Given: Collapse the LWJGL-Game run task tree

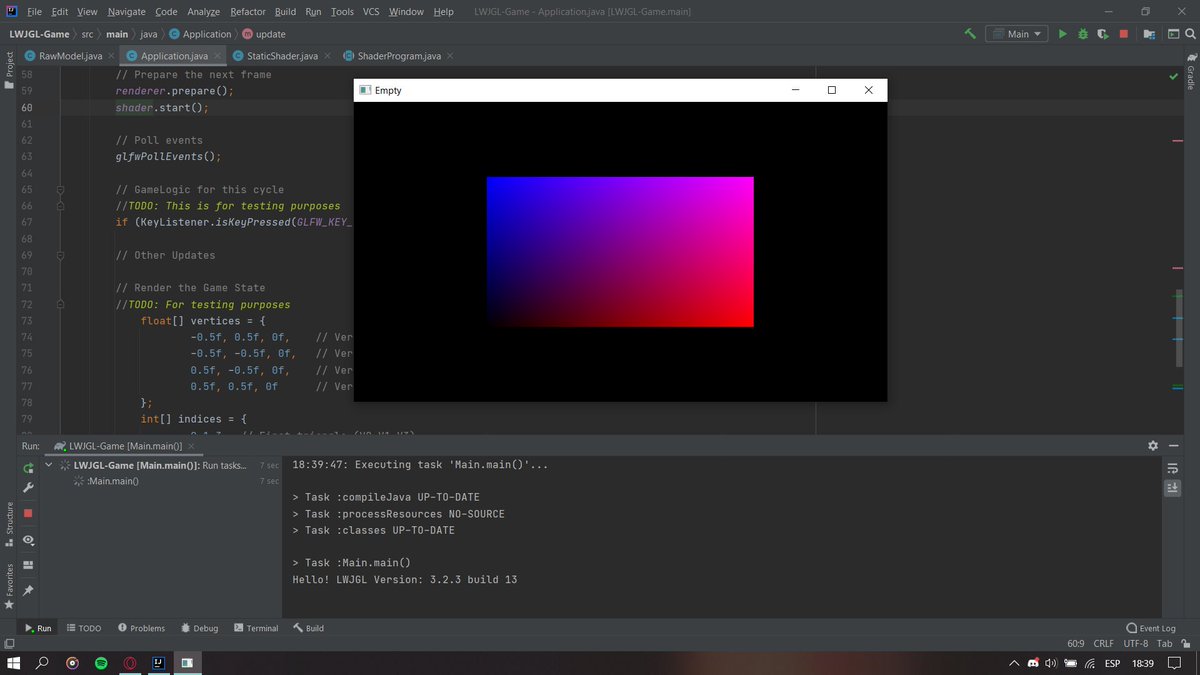Looking at the screenshot, I should [49, 465].
